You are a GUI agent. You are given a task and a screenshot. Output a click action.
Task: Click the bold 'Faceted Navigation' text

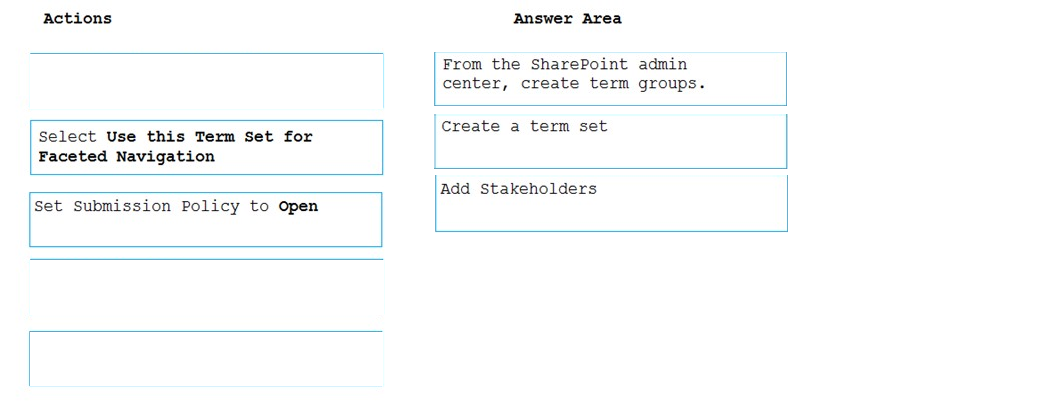click(x=127, y=156)
